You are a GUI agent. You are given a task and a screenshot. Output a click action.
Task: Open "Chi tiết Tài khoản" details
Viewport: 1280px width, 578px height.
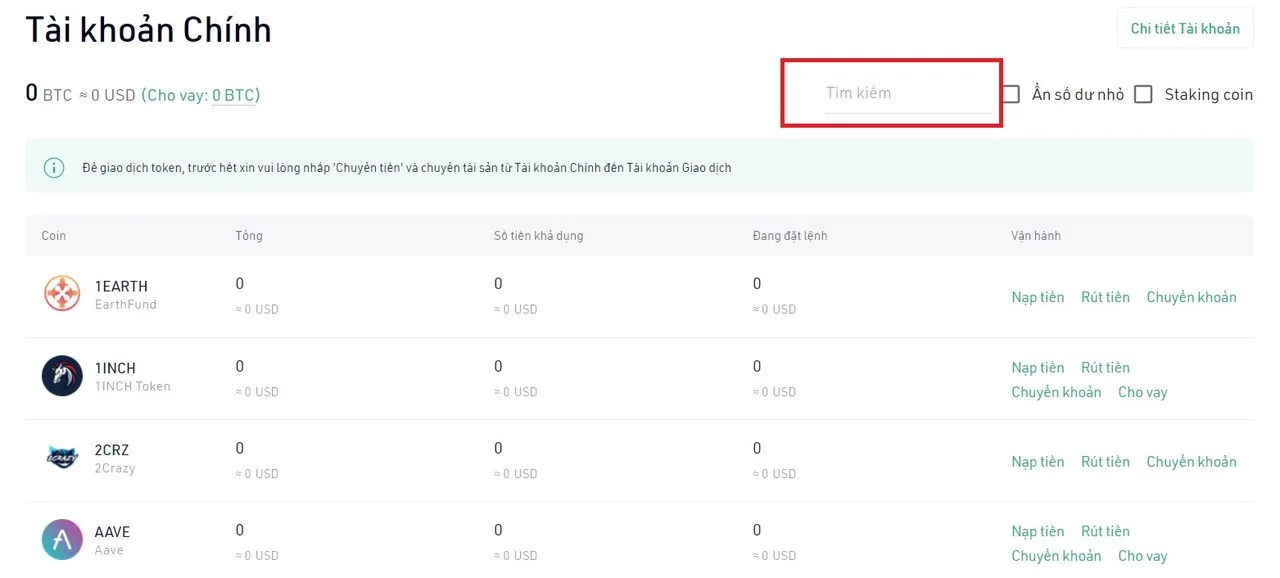[x=1184, y=29]
